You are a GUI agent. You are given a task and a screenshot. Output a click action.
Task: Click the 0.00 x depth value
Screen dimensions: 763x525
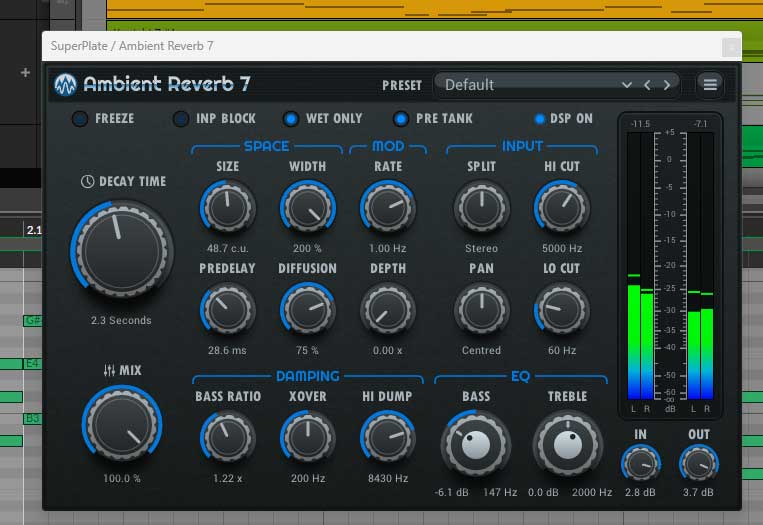pyautogui.click(x=387, y=350)
